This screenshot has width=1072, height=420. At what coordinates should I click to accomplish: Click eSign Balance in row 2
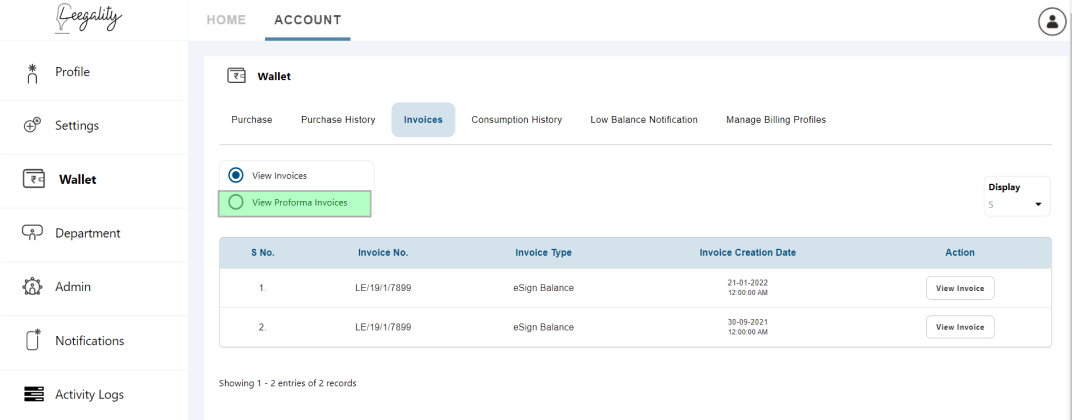point(544,327)
